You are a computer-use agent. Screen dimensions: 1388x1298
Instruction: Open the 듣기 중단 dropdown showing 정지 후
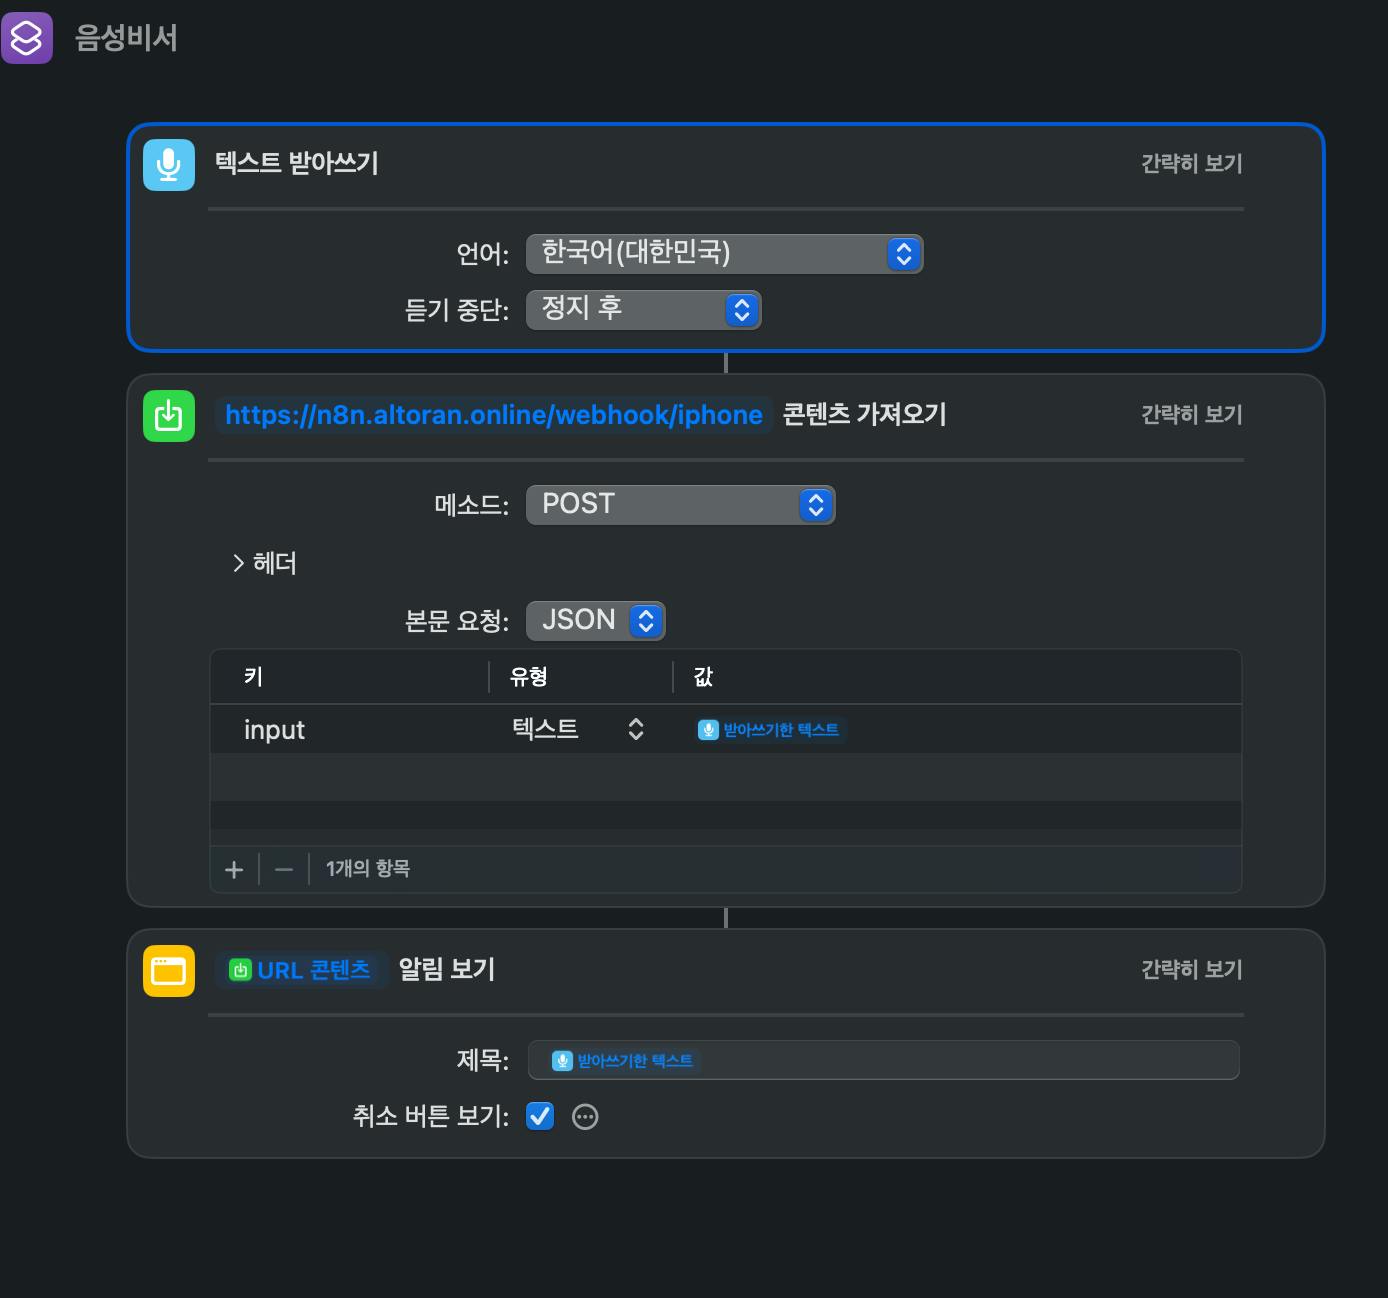click(643, 310)
